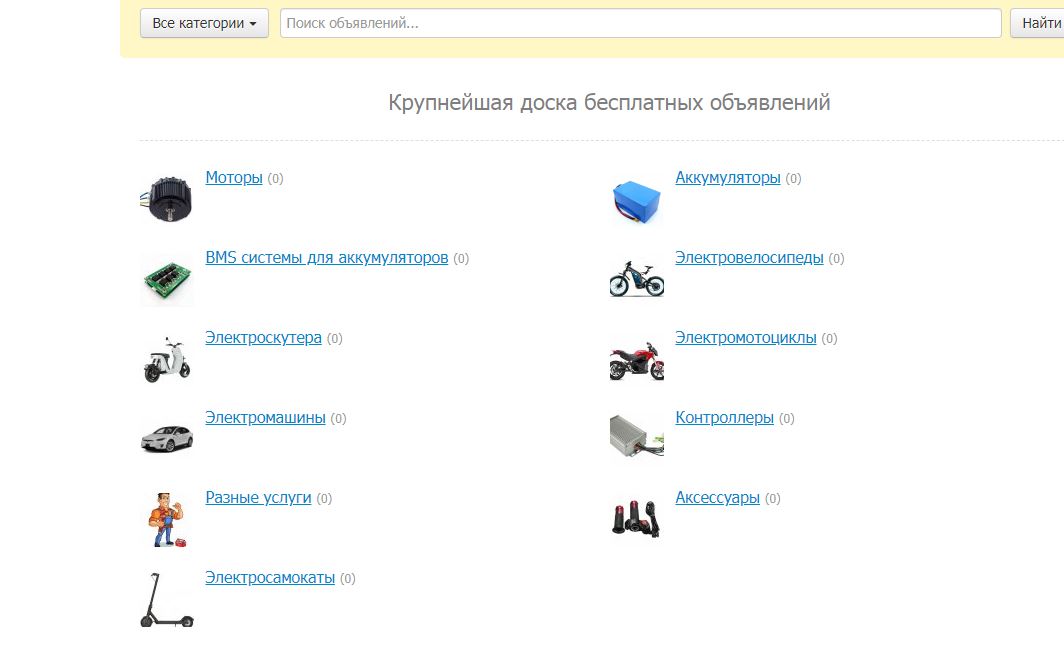Go to BMS системы для аккумуляторов
1064x667 pixels.
pyautogui.click(x=326, y=258)
